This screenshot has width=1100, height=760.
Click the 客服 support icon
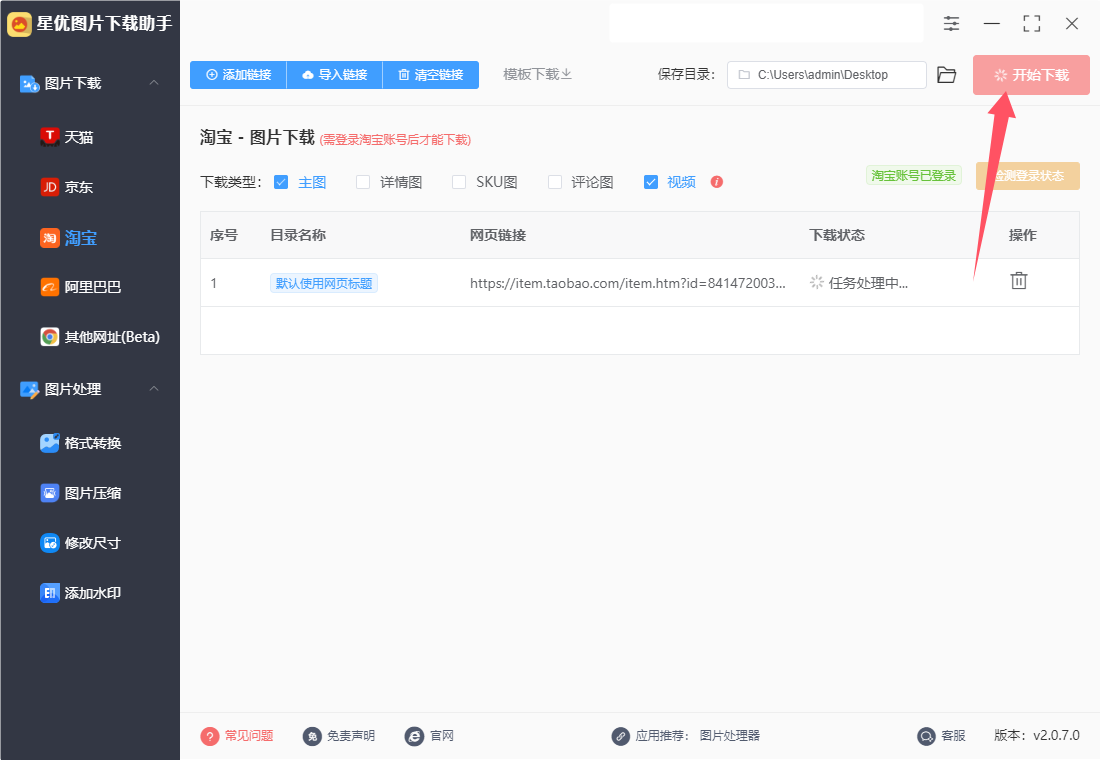point(927,736)
